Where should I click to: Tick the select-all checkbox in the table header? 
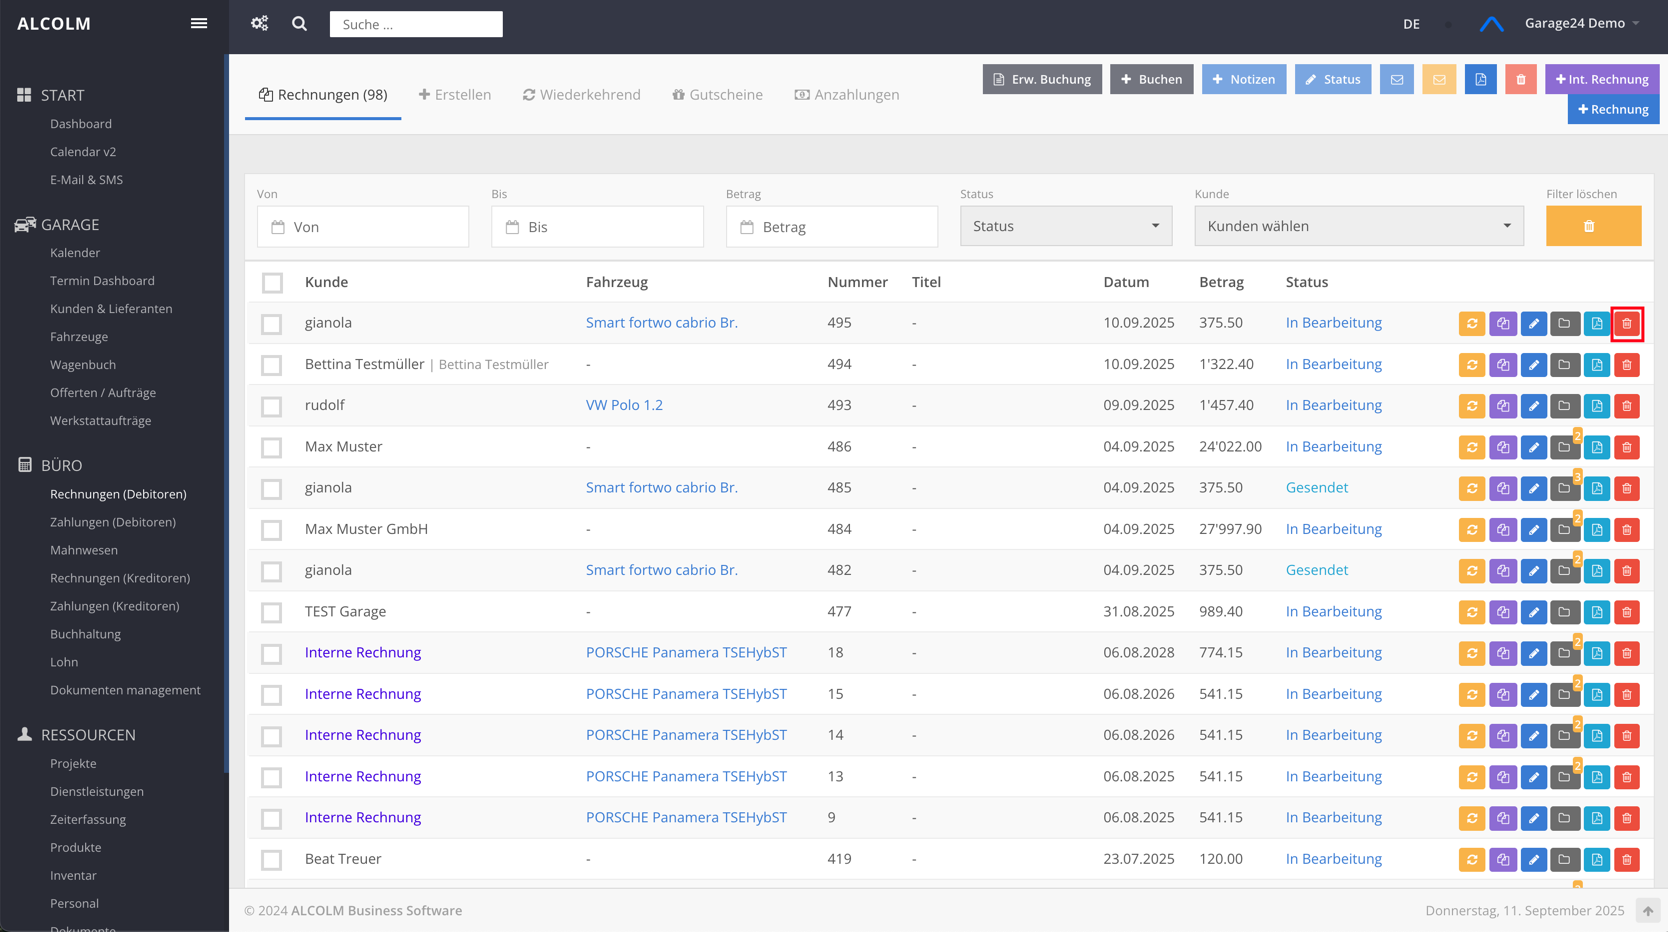click(272, 283)
